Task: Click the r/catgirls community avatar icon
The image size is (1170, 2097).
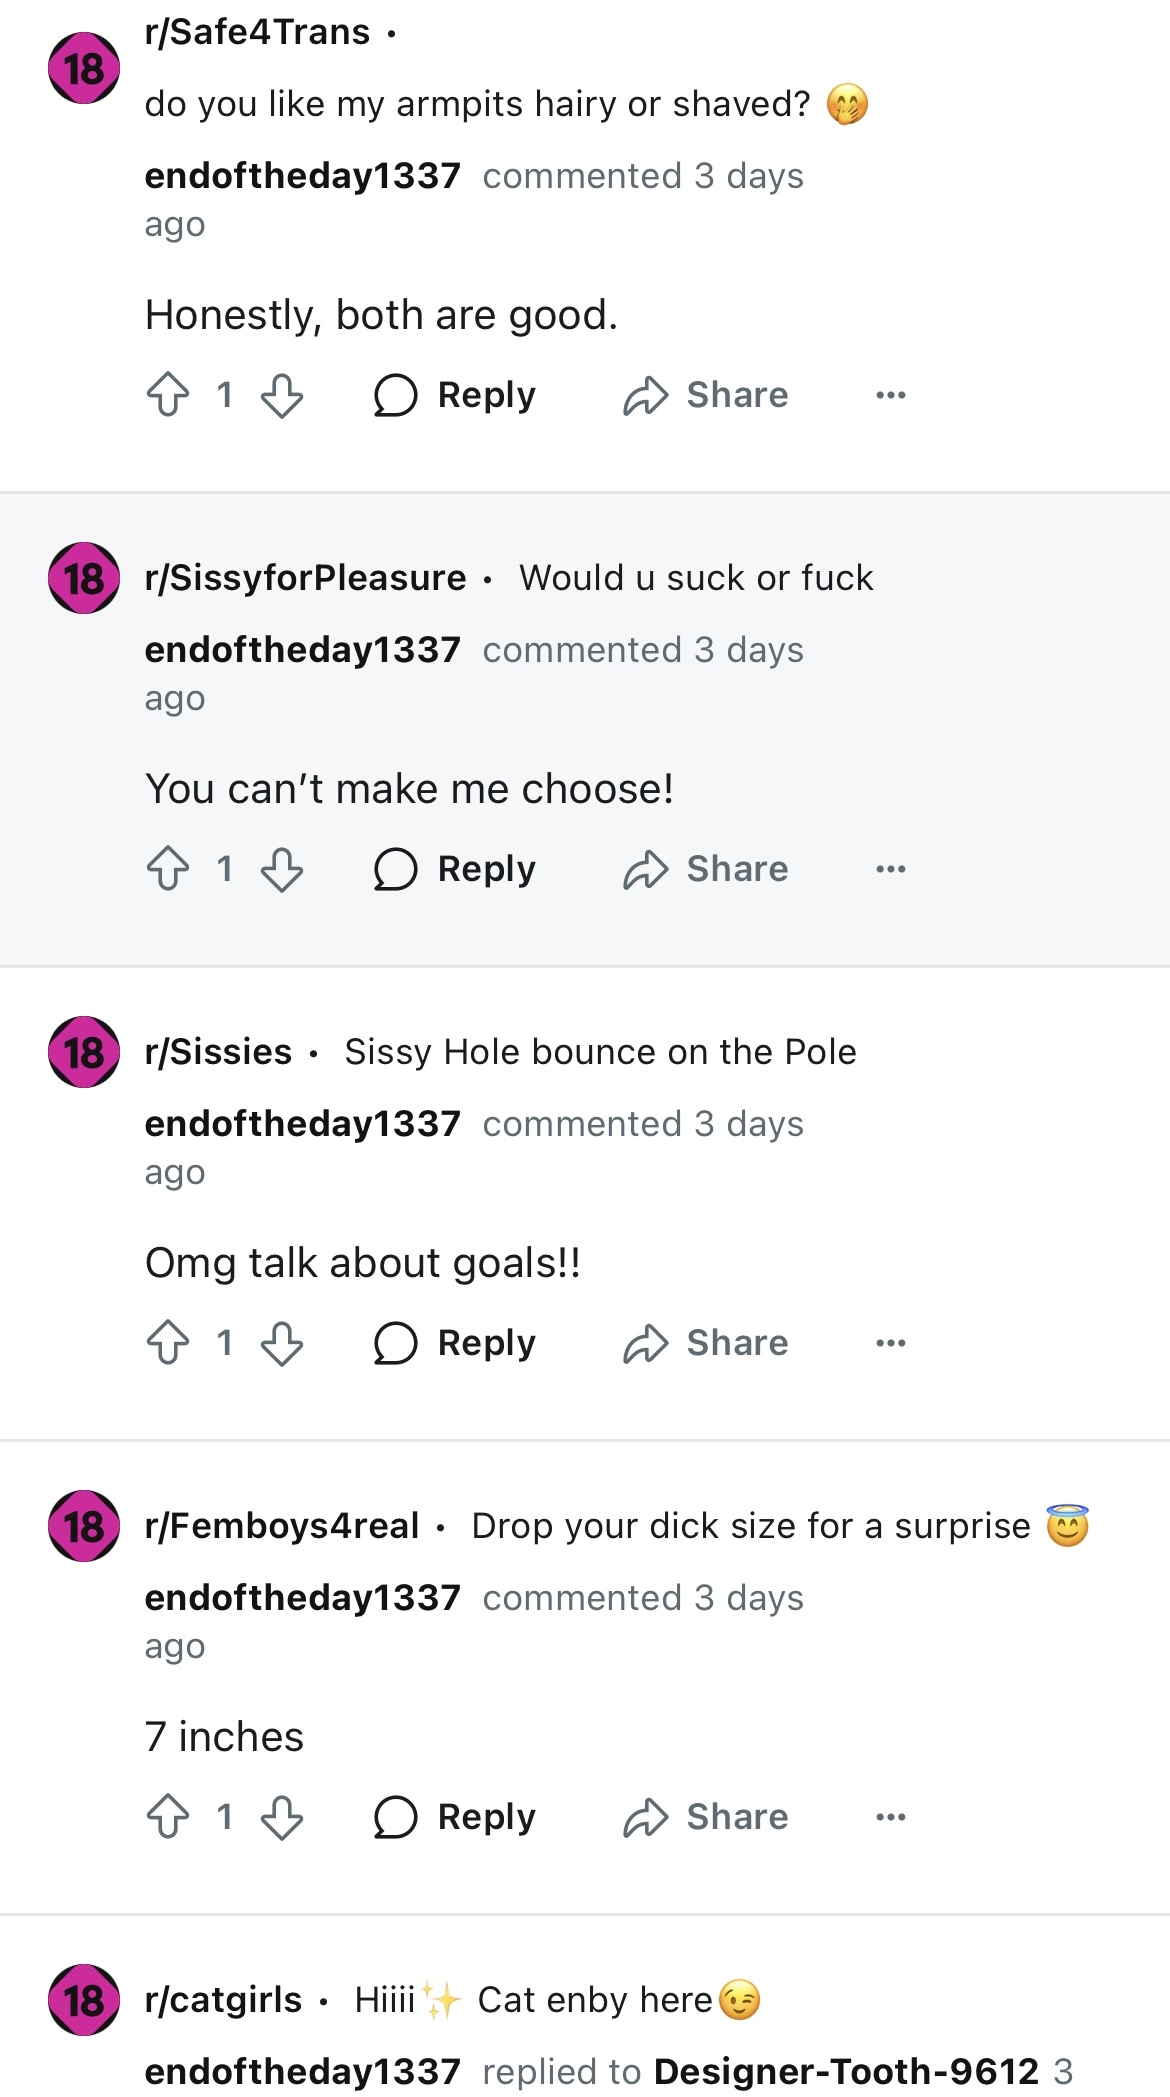Action: coord(84,2000)
